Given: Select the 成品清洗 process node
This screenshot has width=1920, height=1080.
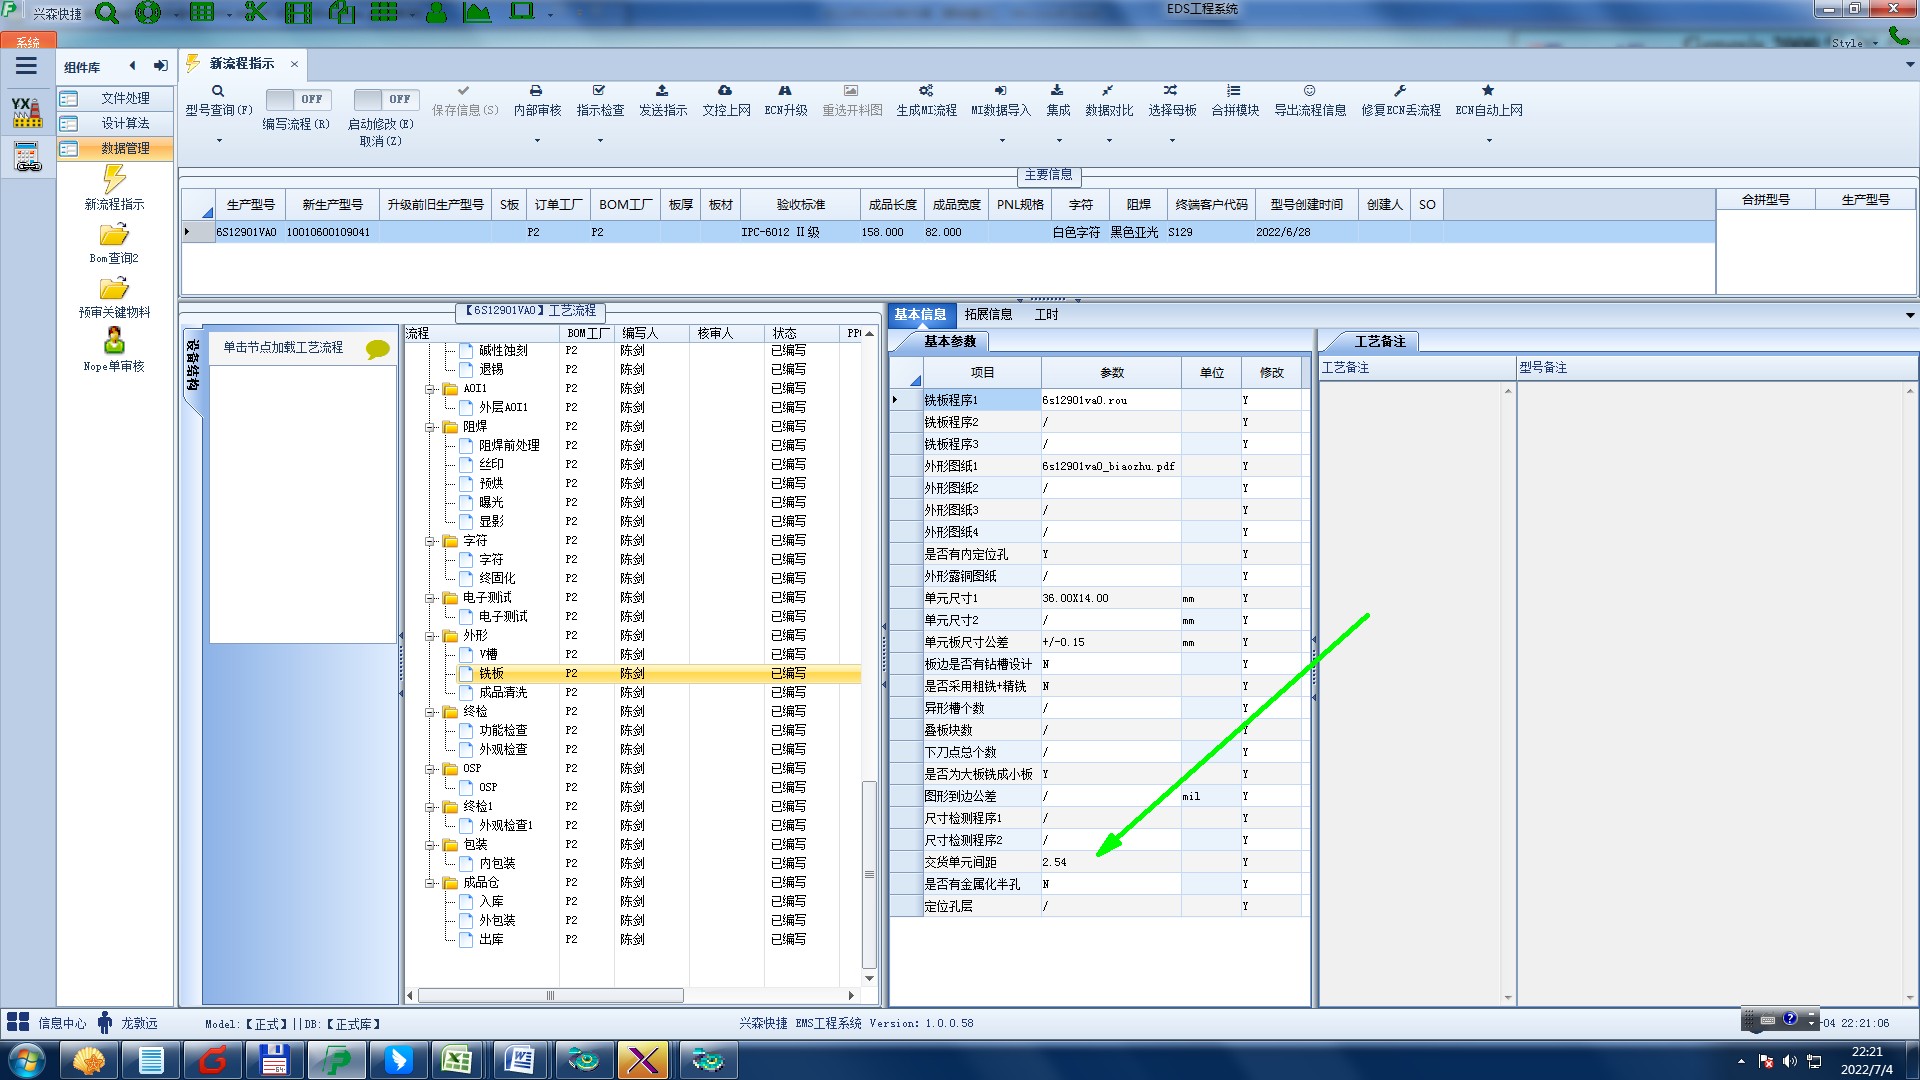Looking at the screenshot, I should pos(502,692).
